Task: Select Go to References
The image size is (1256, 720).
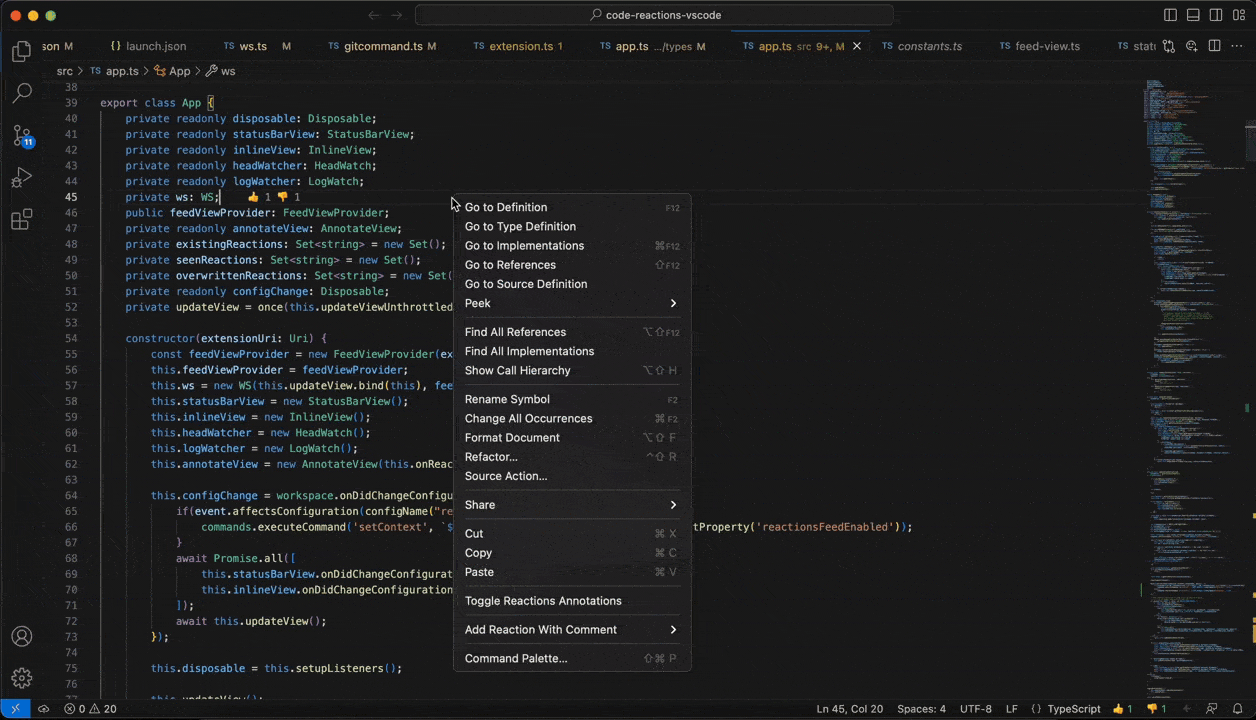Action: coord(572,264)
